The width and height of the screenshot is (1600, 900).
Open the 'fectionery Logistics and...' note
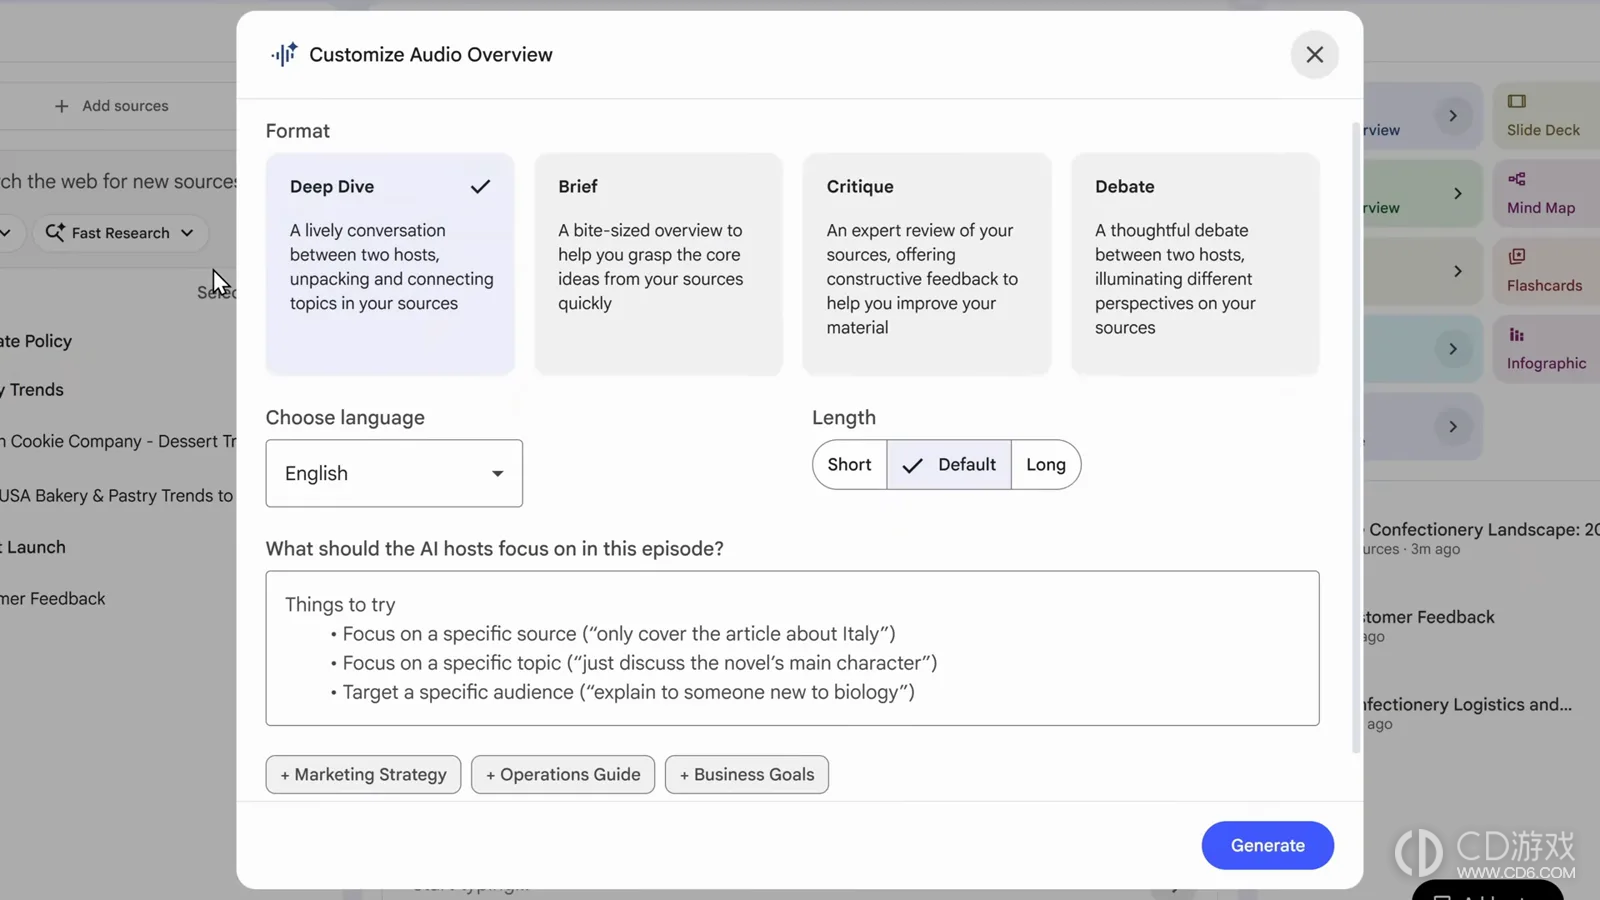[1467, 714]
